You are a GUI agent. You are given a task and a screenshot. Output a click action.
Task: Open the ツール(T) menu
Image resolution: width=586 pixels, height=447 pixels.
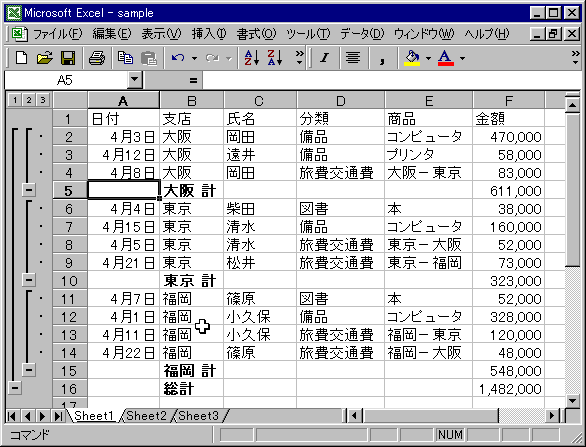click(x=308, y=34)
